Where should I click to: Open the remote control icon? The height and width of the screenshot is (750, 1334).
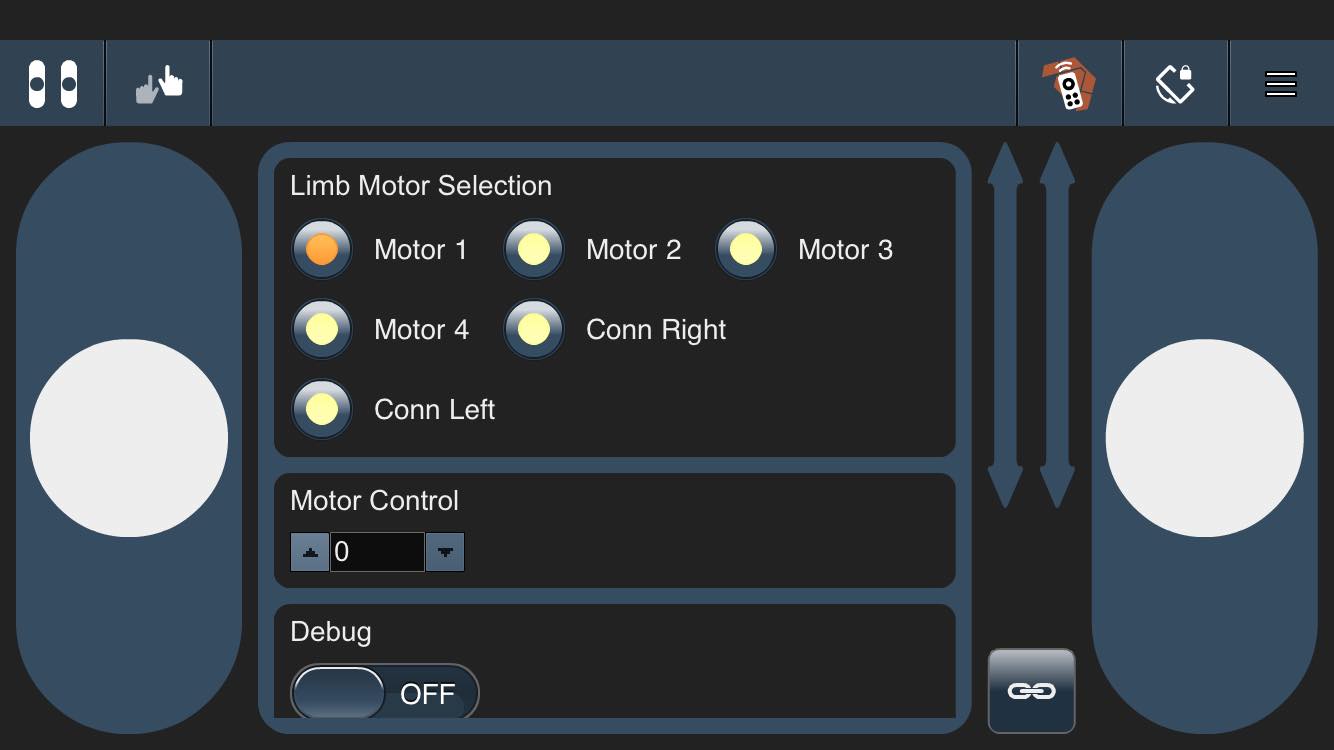1069,84
